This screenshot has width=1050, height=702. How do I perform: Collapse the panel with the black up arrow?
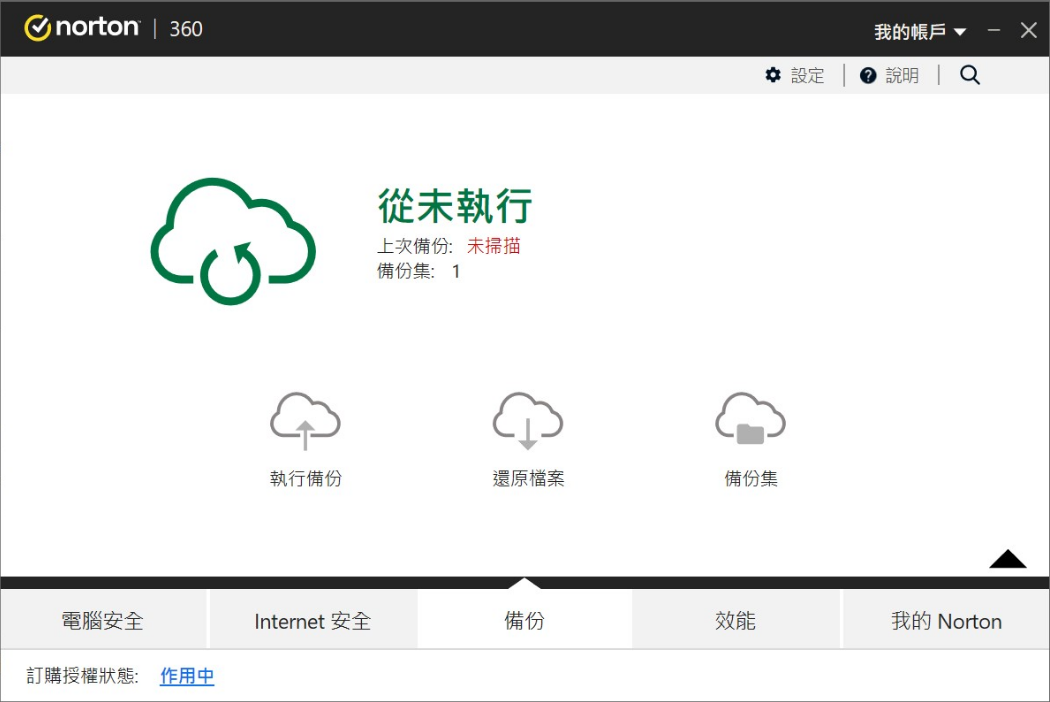tap(1007, 559)
